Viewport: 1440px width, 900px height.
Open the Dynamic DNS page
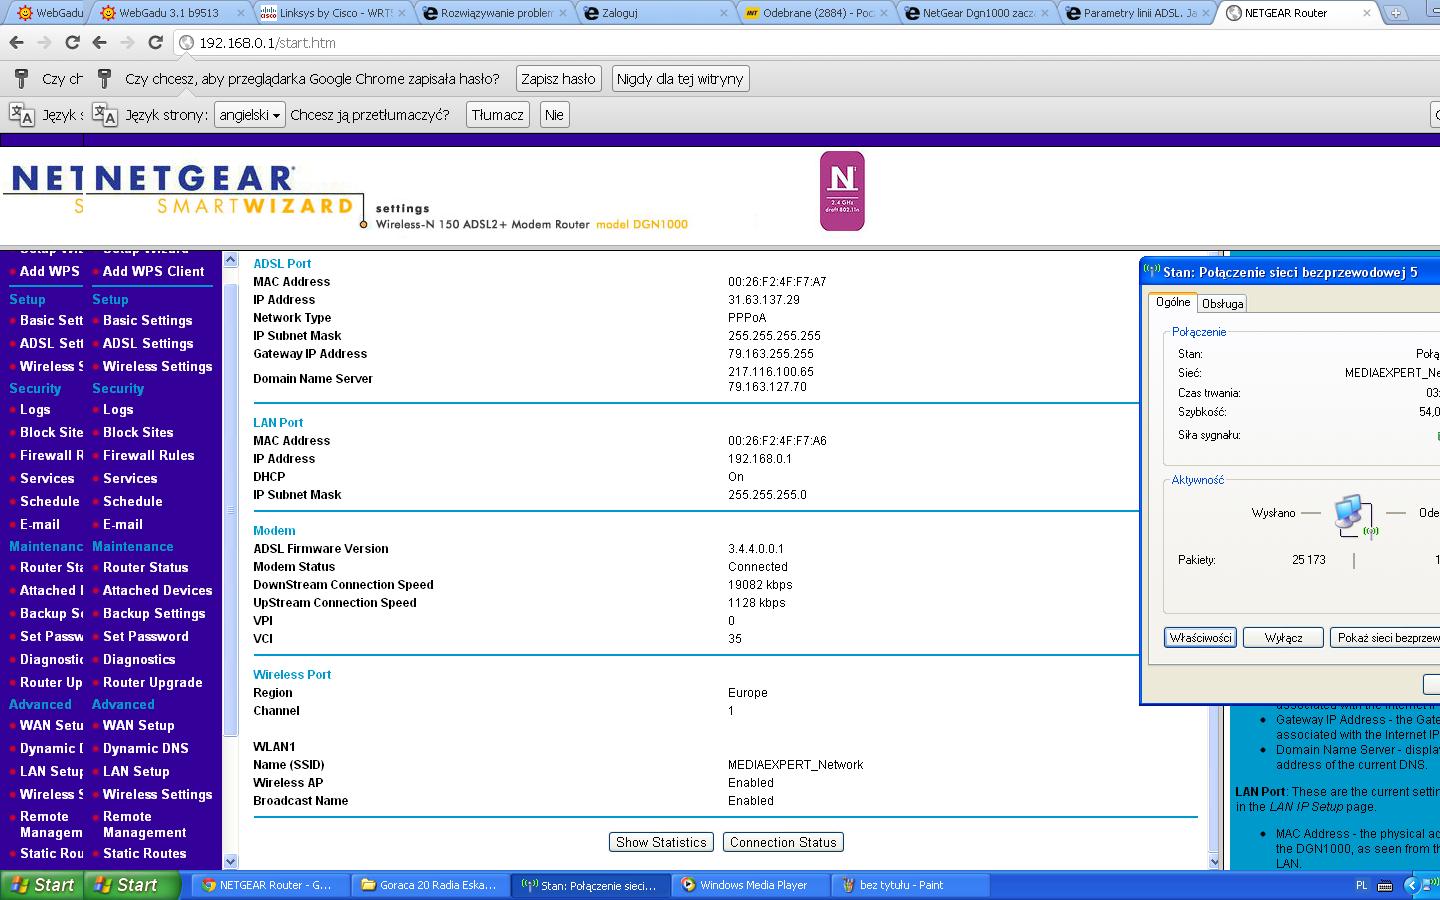[145, 748]
